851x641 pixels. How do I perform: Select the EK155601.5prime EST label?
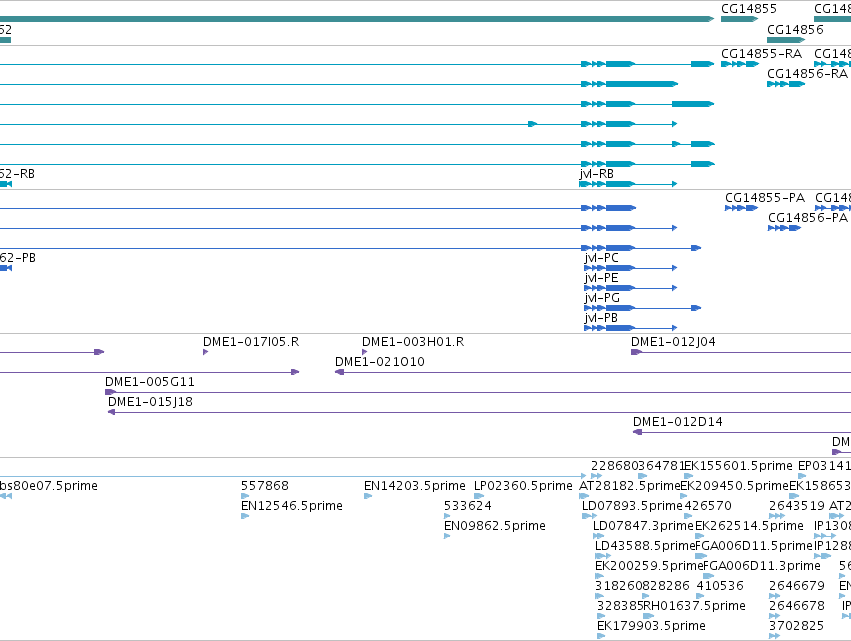point(738,466)
